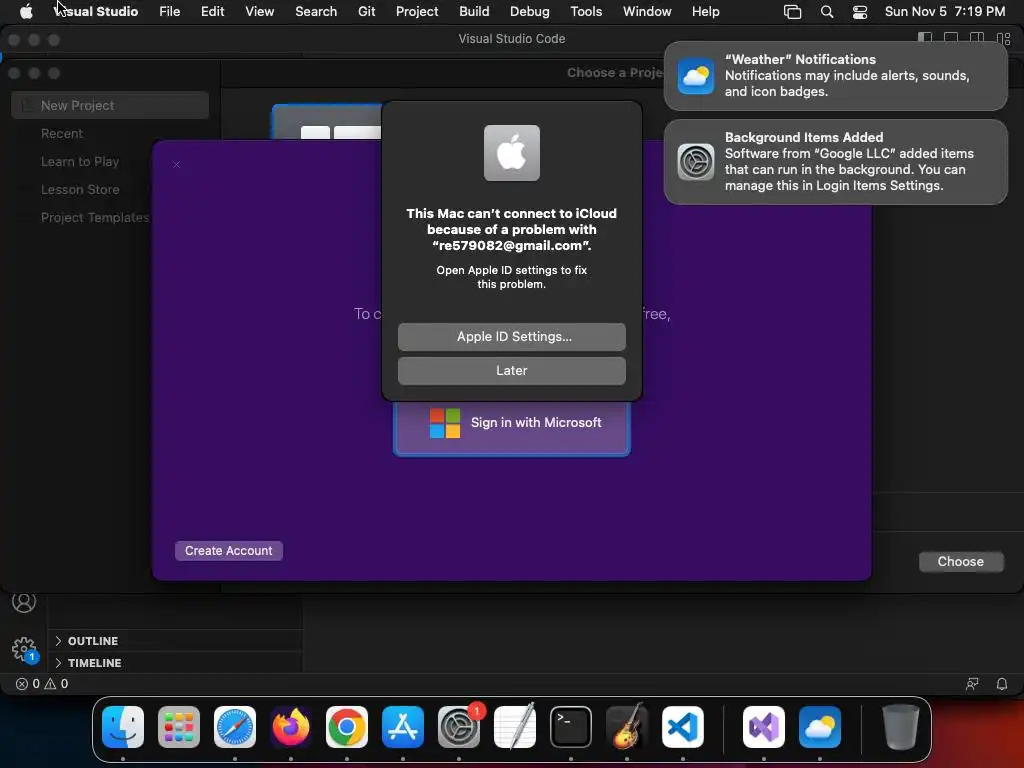Open the View menu
Image resolution: width=1024 pixels, height=768 pixels.
259,12
